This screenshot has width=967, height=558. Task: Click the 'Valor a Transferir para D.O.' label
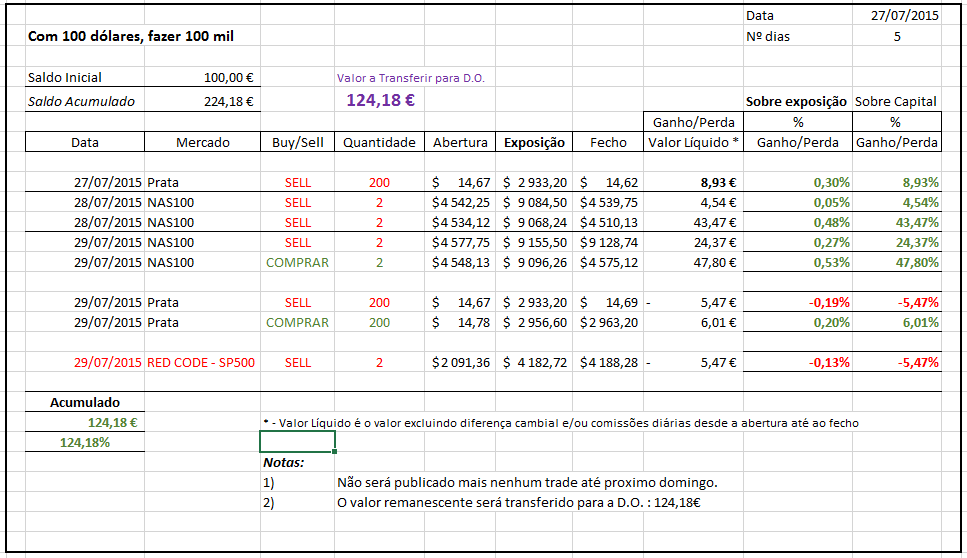click(411, 78)
